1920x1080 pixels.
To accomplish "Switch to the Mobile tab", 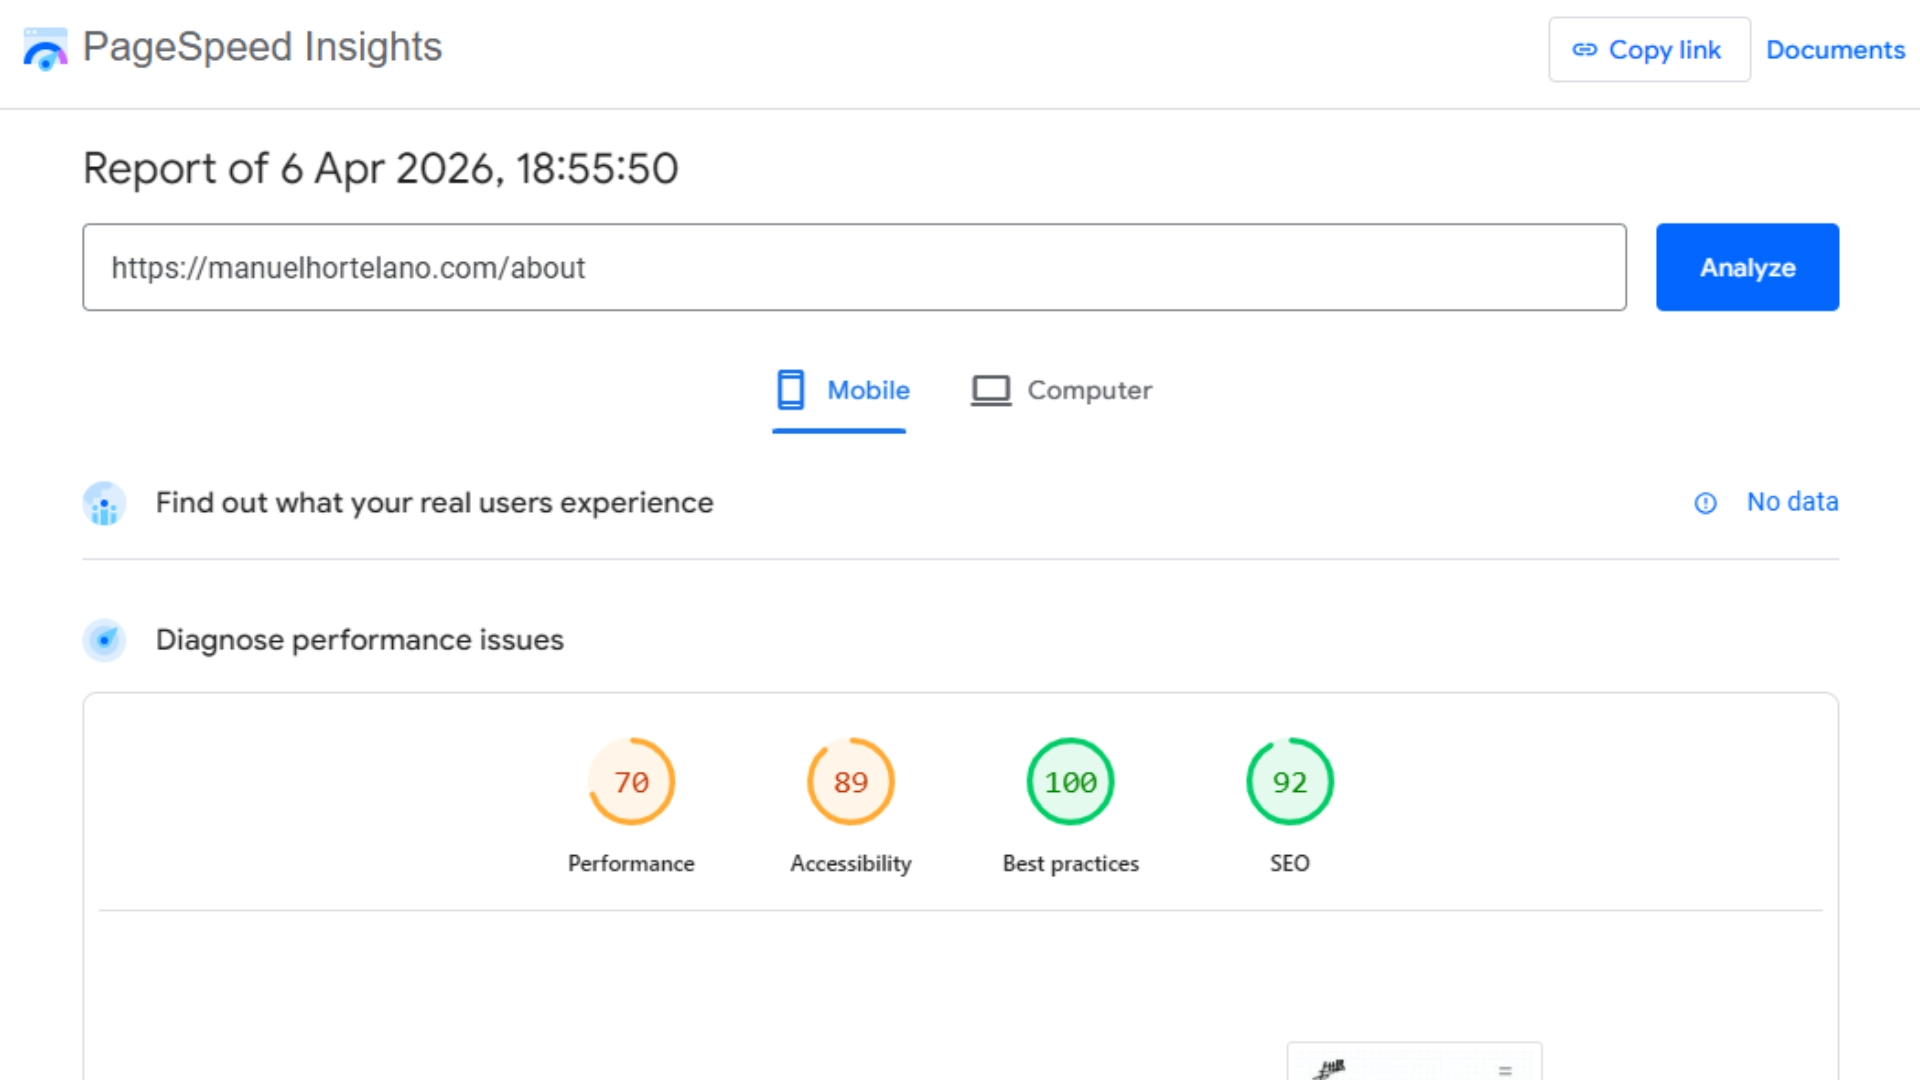I will point(842,390).
